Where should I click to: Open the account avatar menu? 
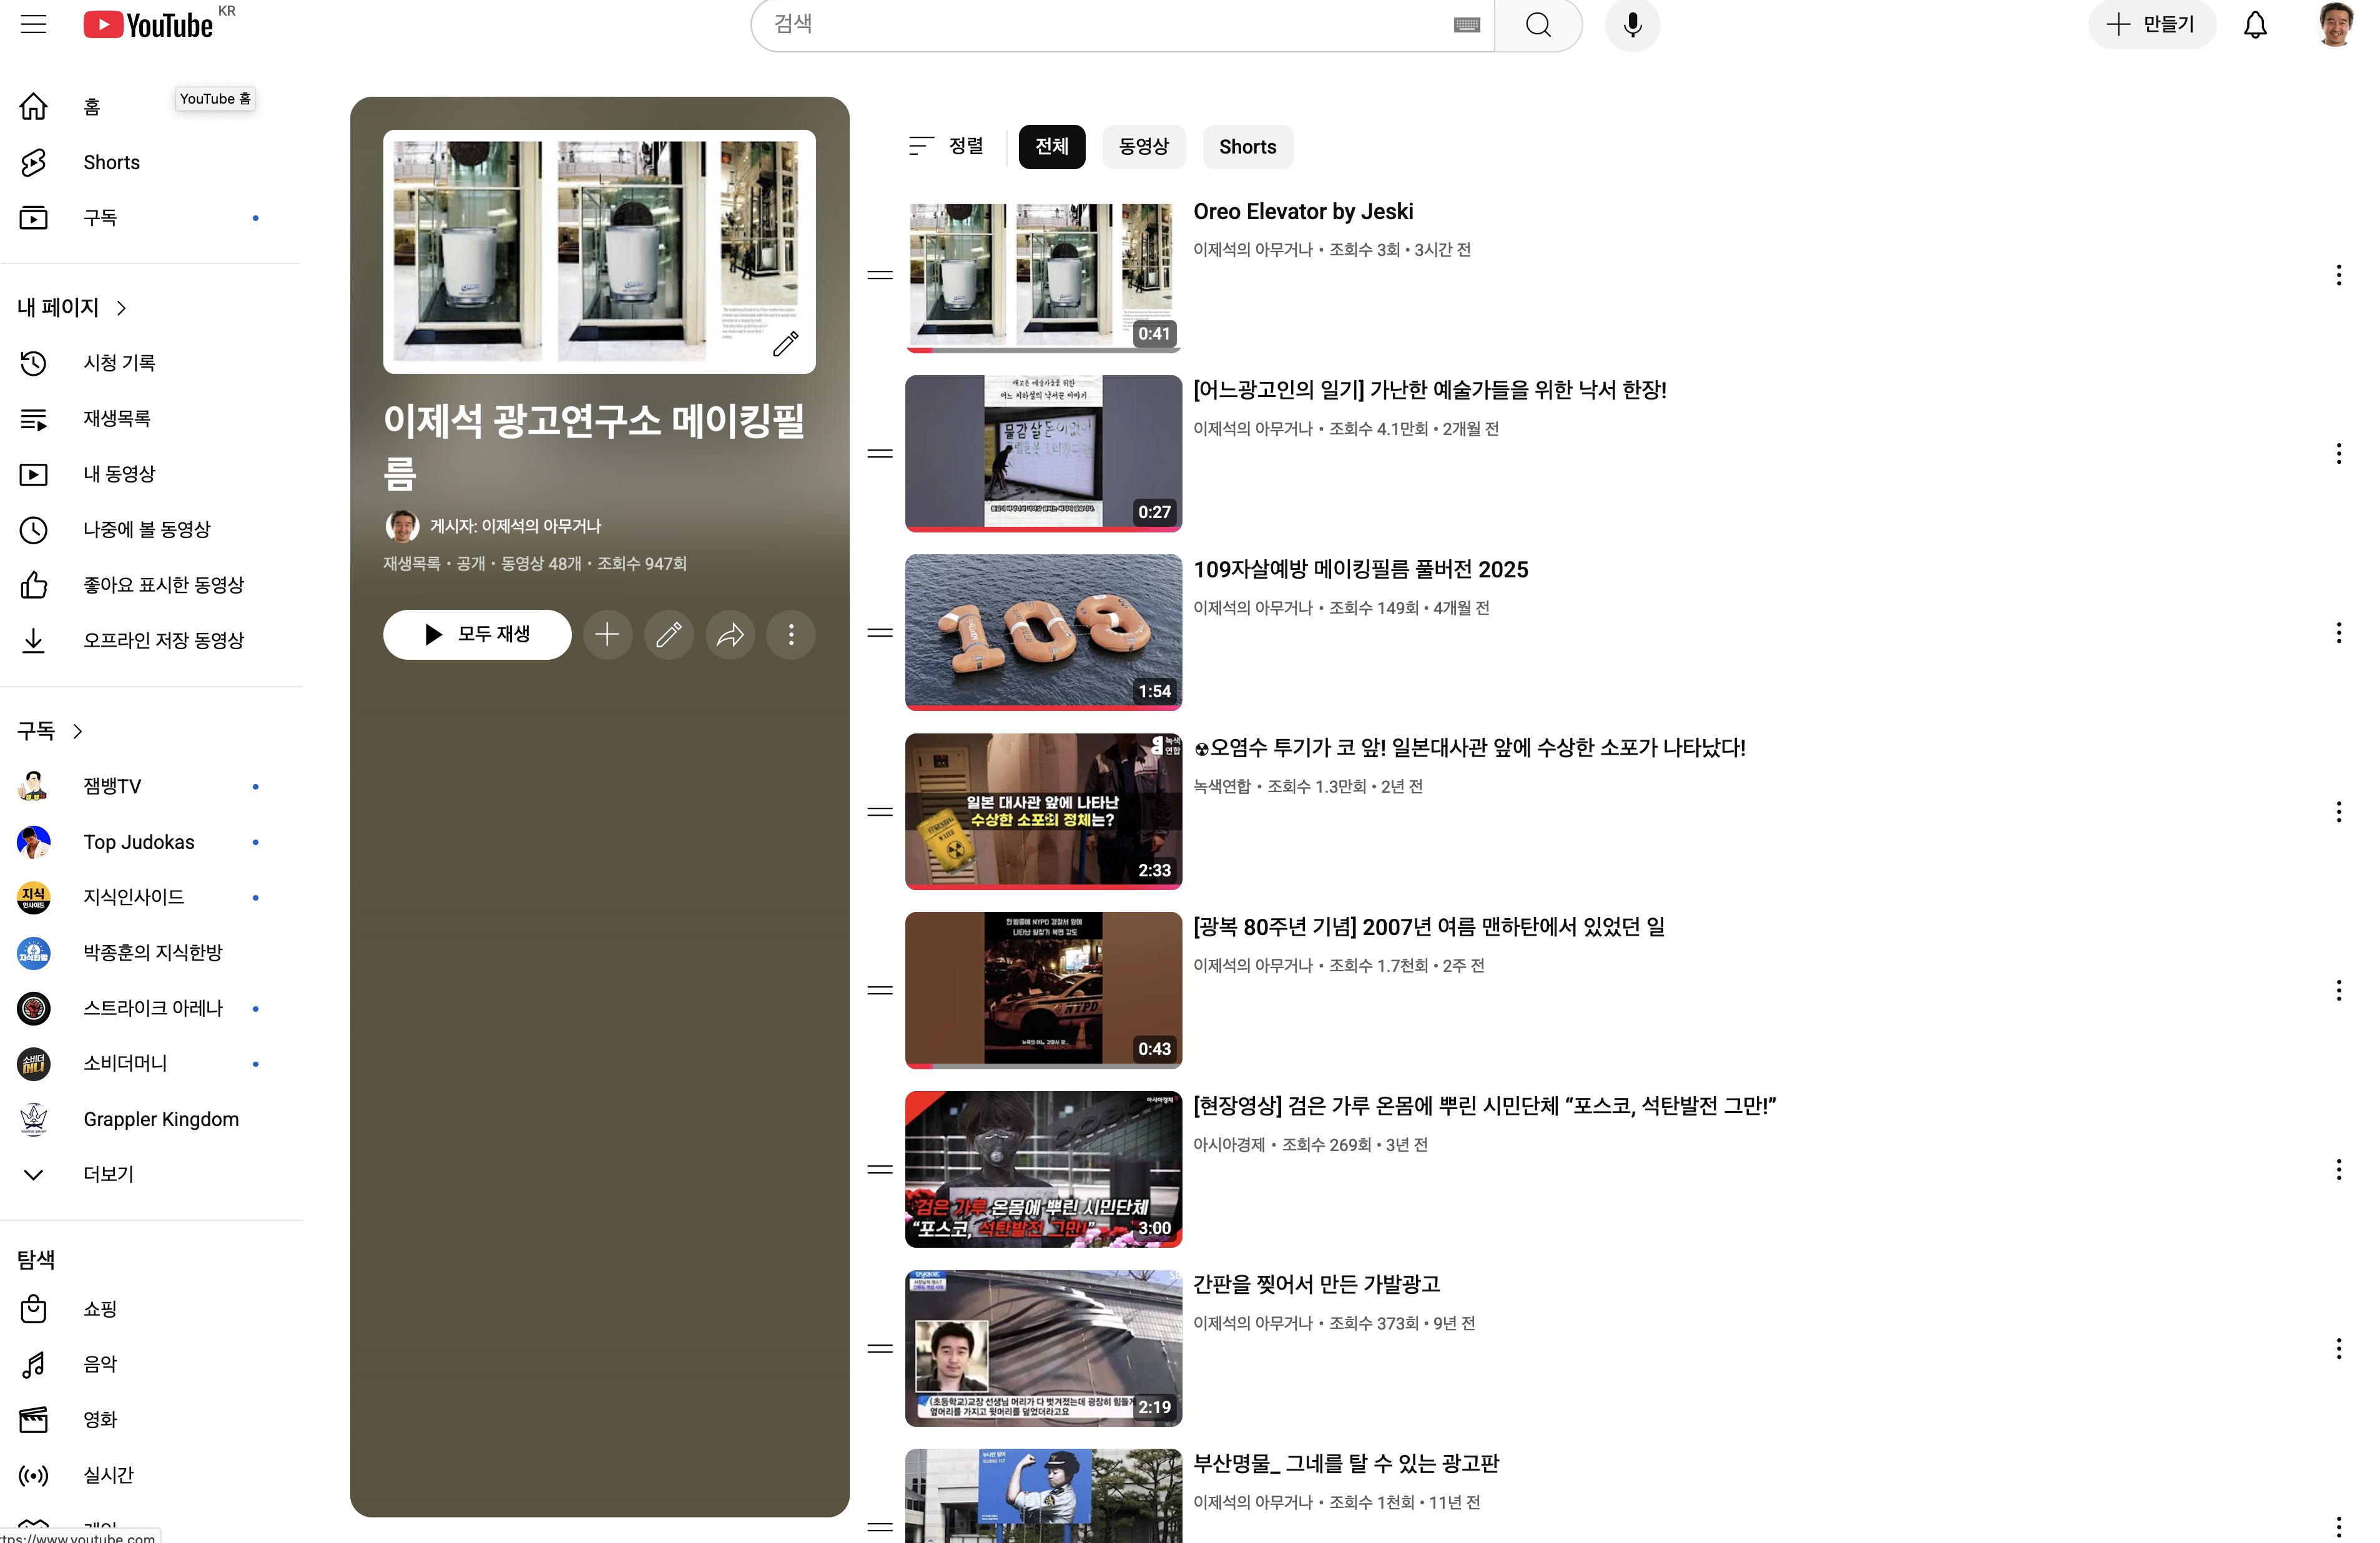pyautogui.click(x=2335, y=25)
